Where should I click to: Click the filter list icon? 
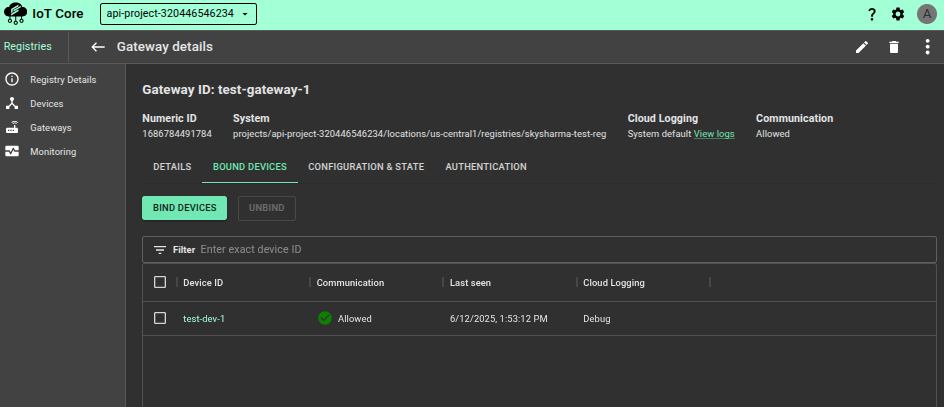[x=160, y=249]
